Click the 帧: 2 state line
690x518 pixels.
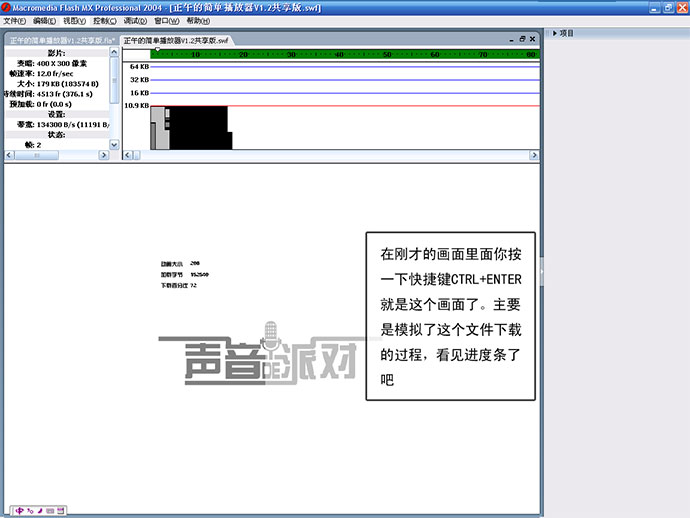33,145
